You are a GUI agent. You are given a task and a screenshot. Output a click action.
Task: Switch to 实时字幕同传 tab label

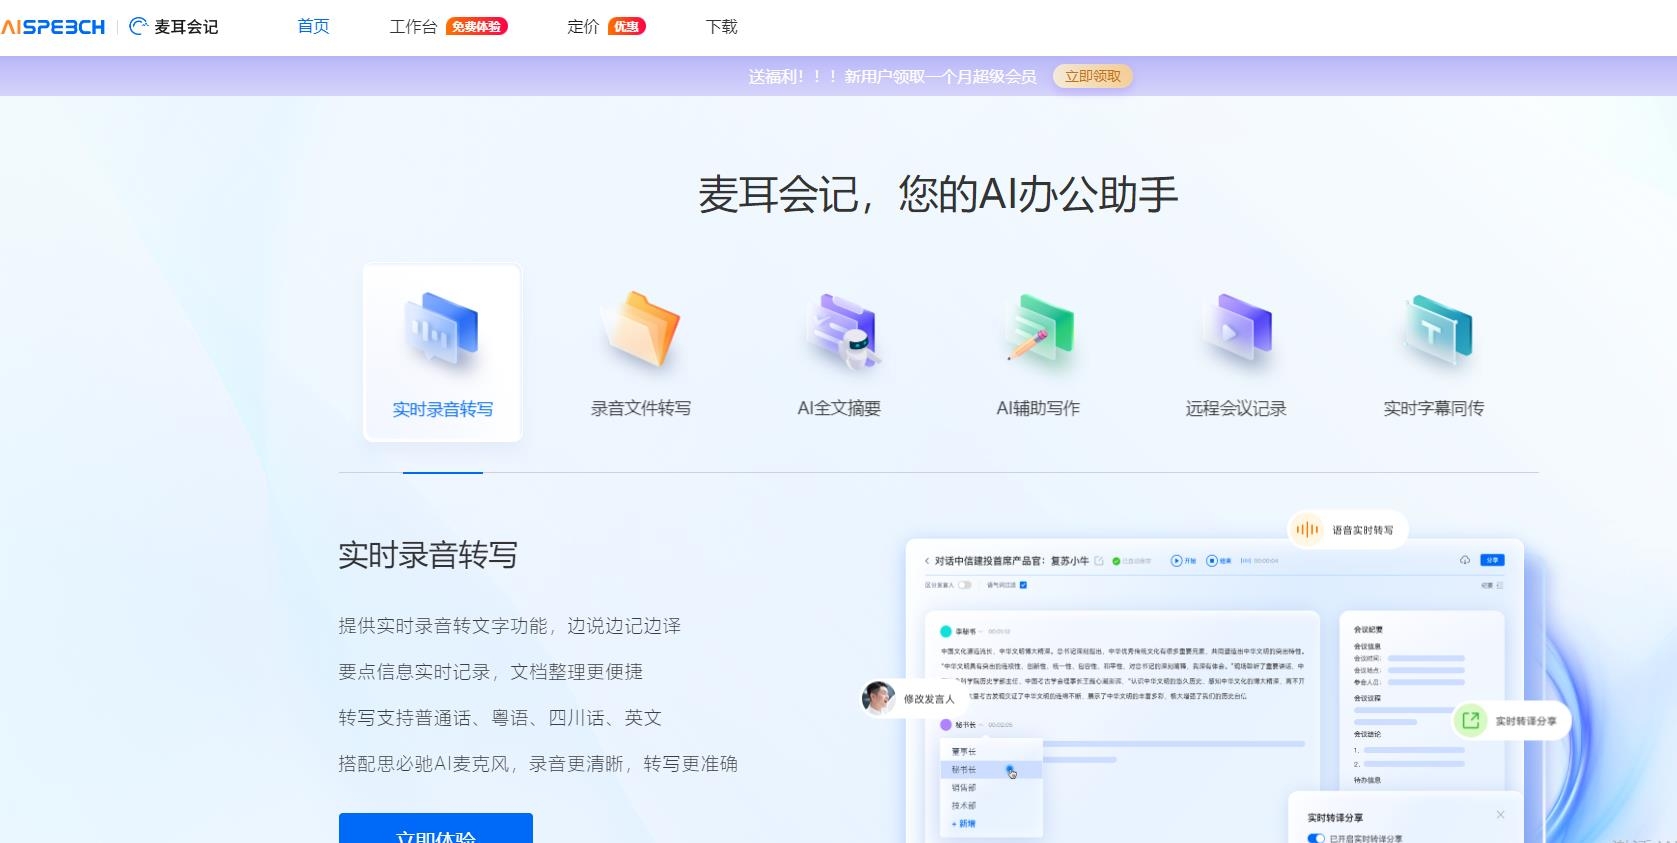tap(1434, 408)
